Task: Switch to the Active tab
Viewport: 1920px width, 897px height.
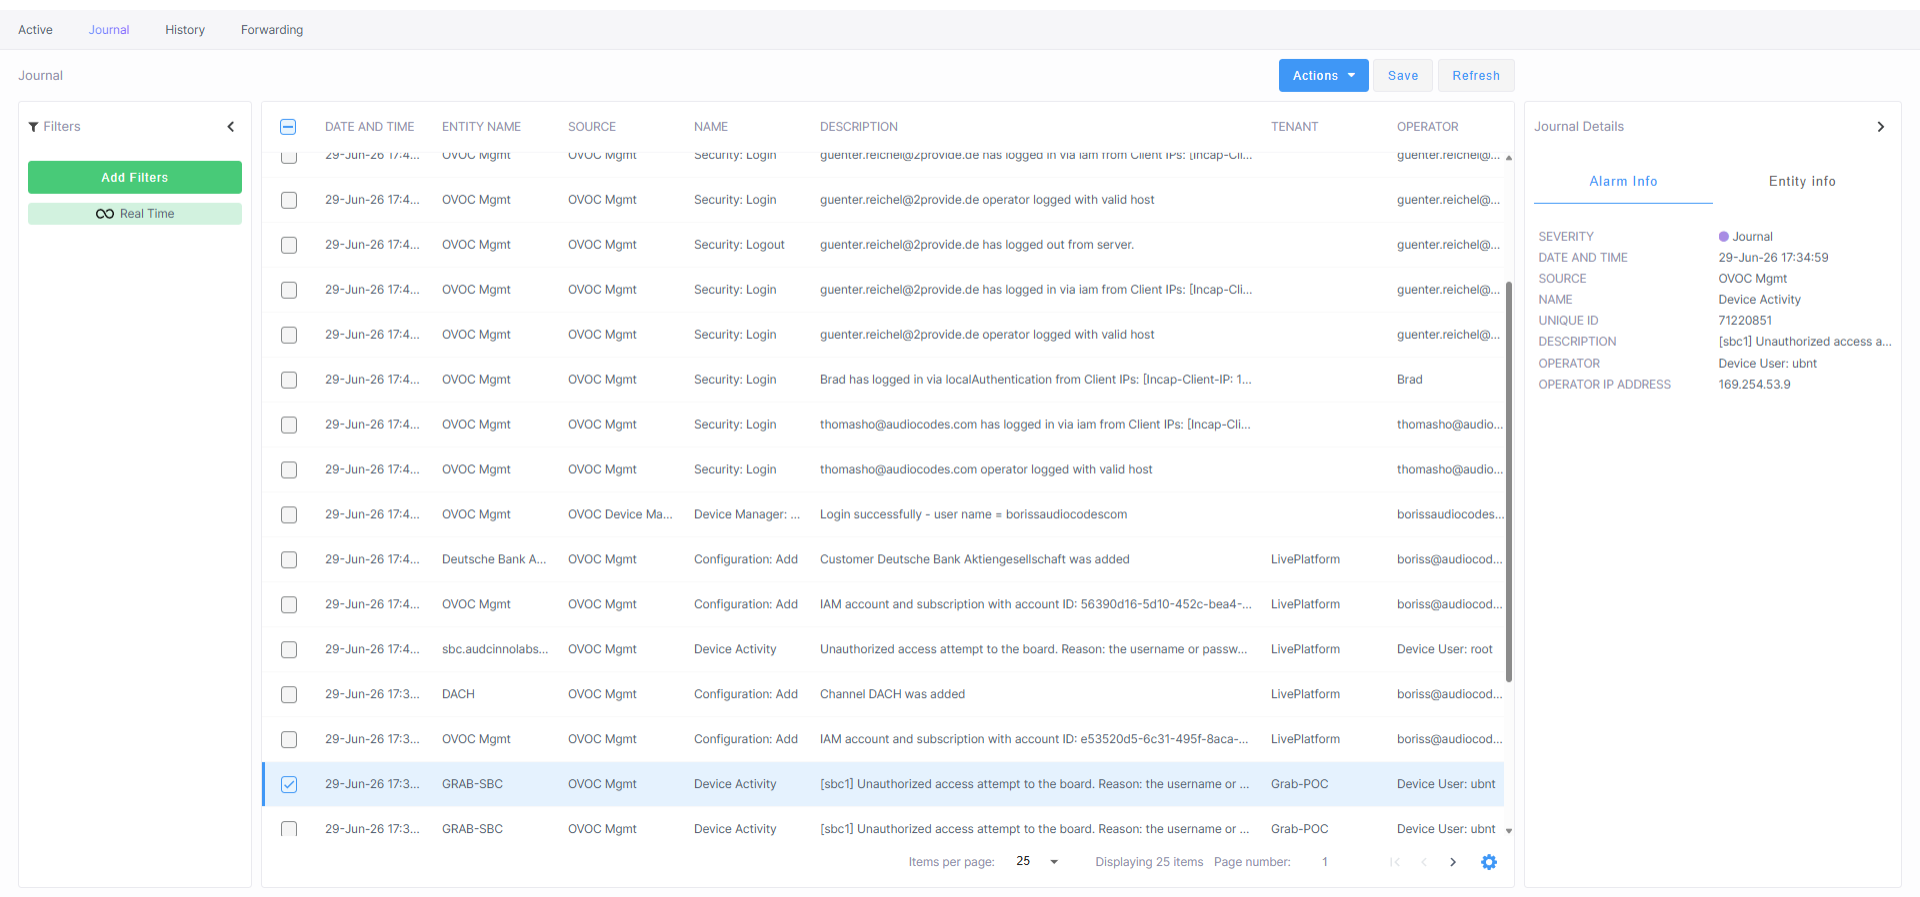Action: pyautogui.click(x=35, y=30)
